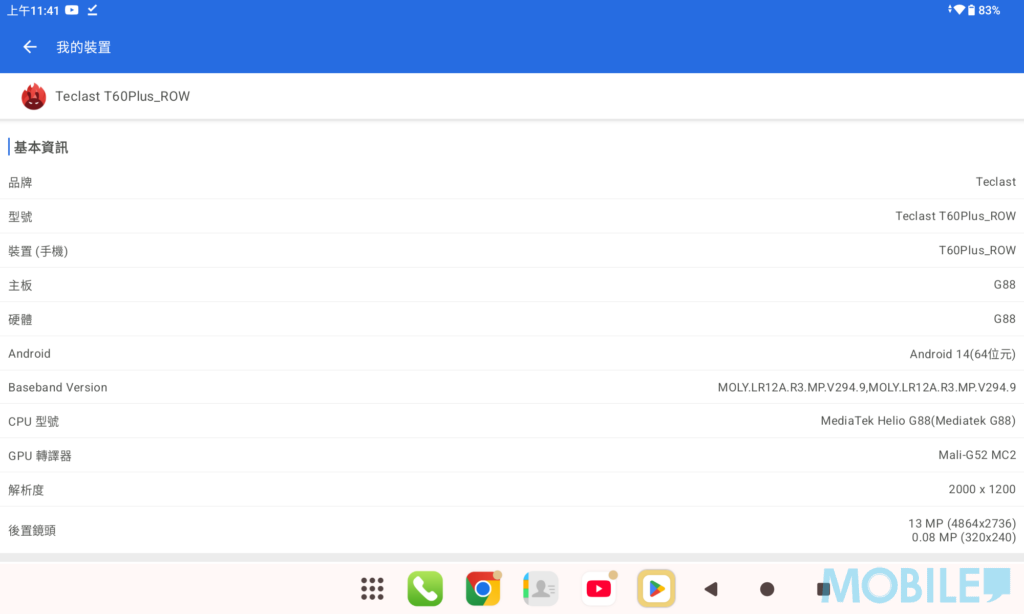This screenshot has width=1024, height=614.
Task: Tap the GPU 轉譯器 Mali-G52 MC2 row
Action: [512, 456]
